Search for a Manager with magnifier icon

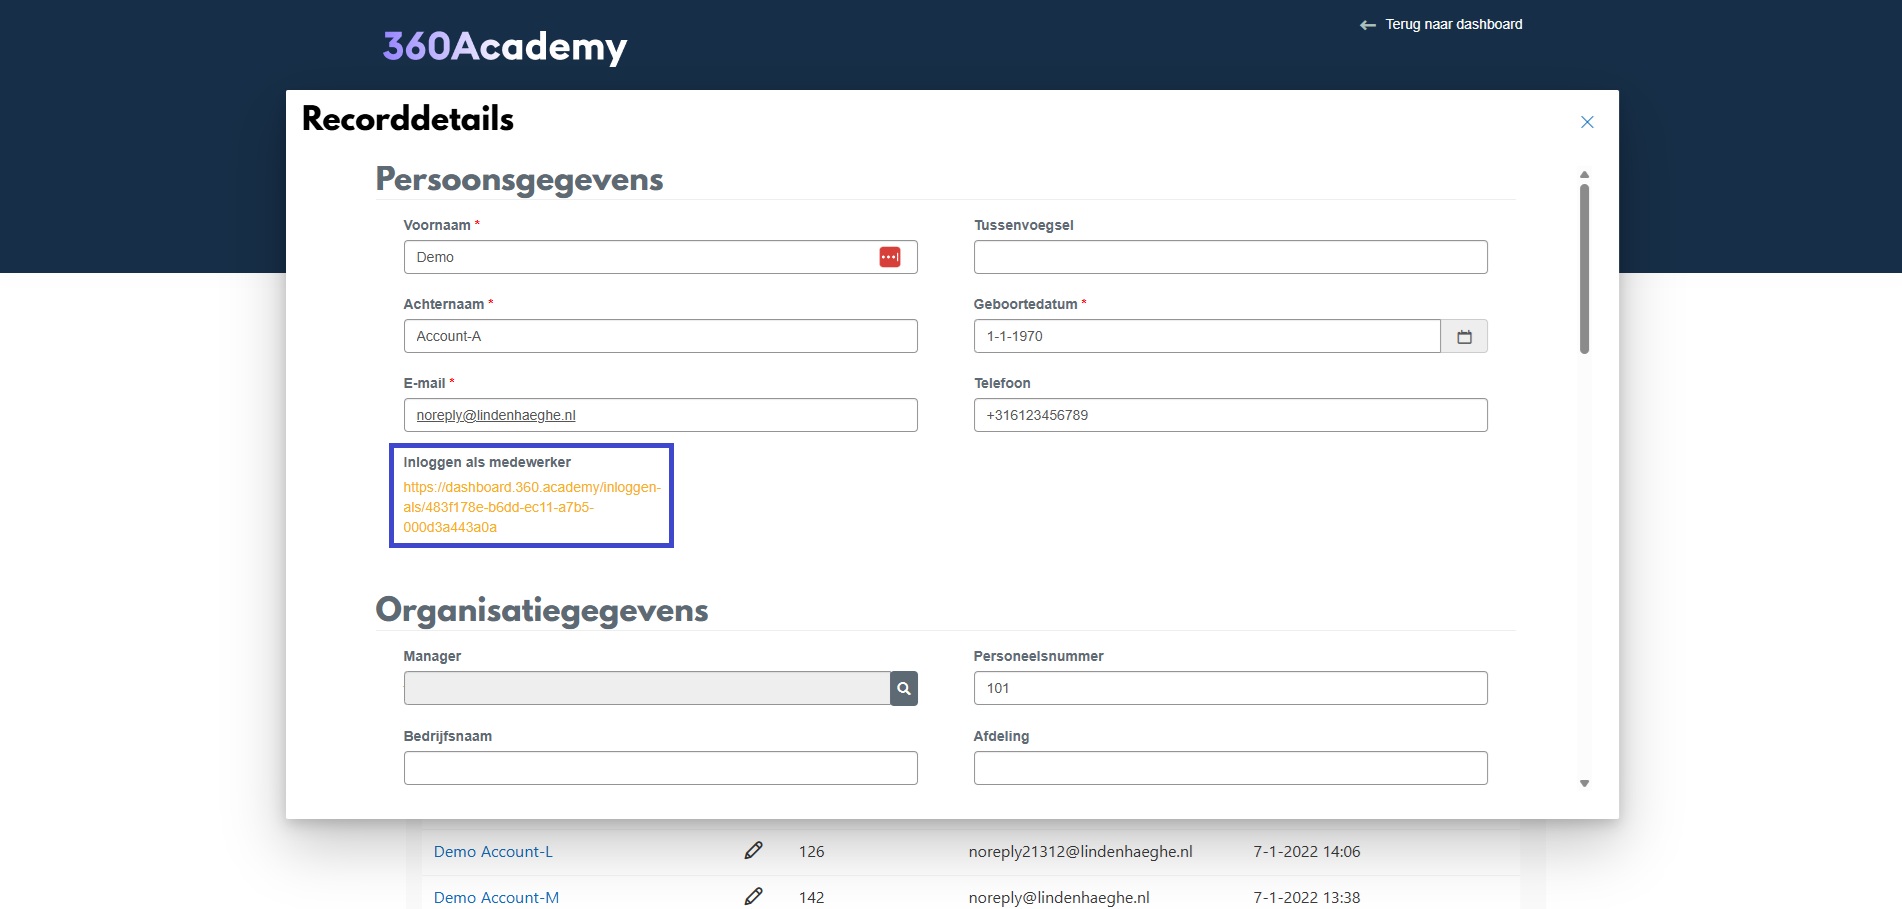pos(904,688)
